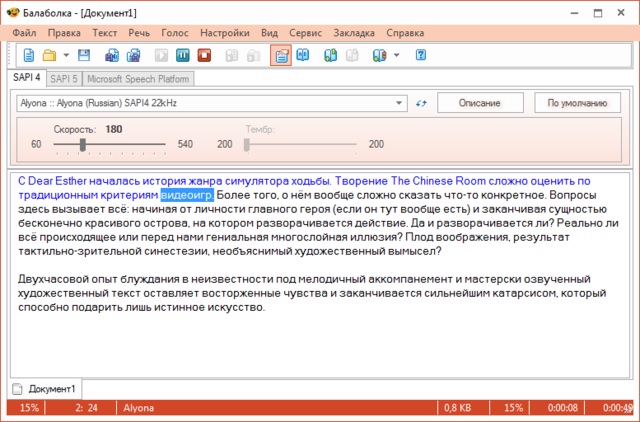Image resolution: width=640 pixels, height=422 pixels.
Task: Expand the arrow left of the help icon
Action: pyautogui.click(x=396, y=54)
